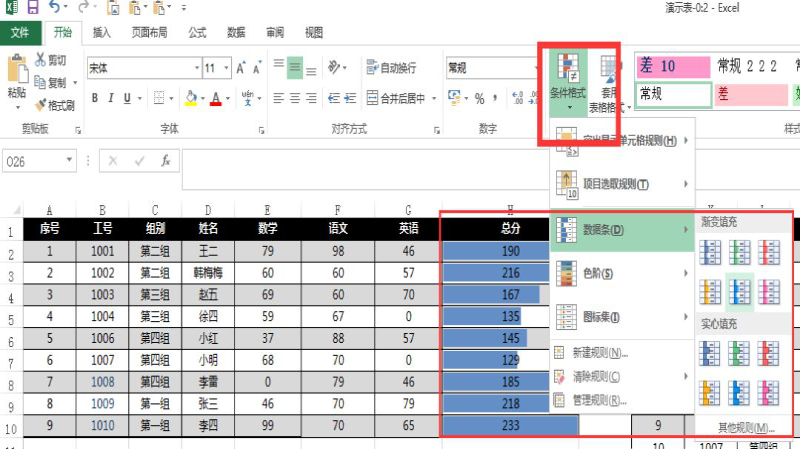Viewport: 800px width, 449px height.
Task: Click the Format Painter (格式刷) icon
Action: click(x=42, y=105)
